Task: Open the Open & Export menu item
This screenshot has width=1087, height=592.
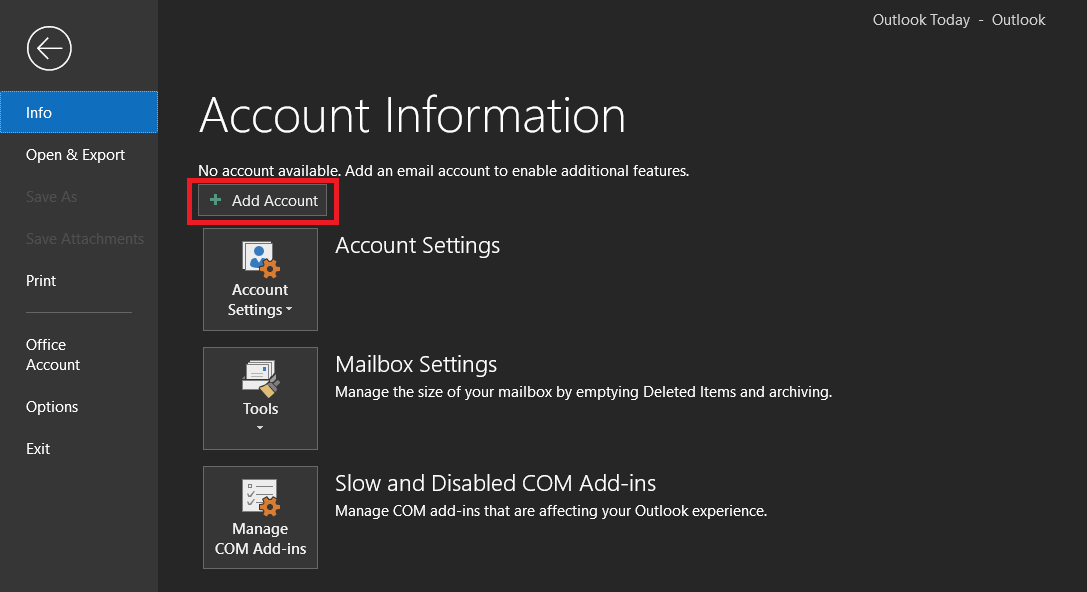Action: (76, 155)
